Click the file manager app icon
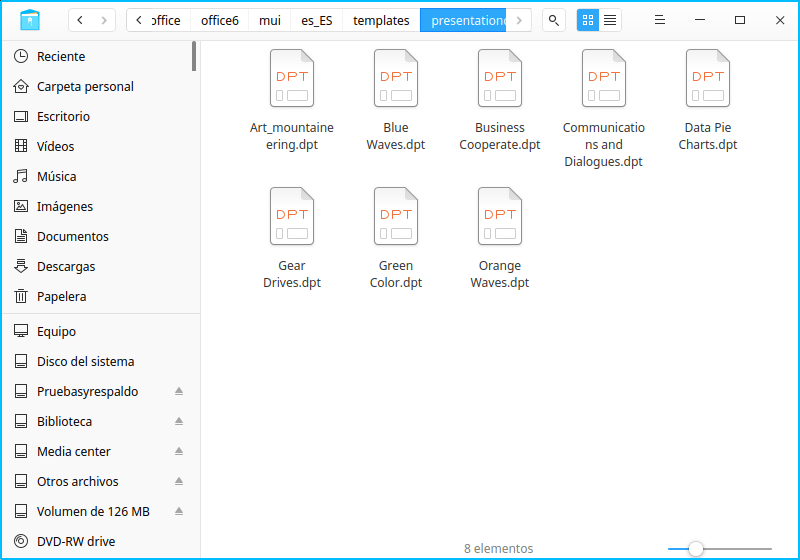Image resolution: width=800 pixels, height=560 pixels. [x=30, y=20]
